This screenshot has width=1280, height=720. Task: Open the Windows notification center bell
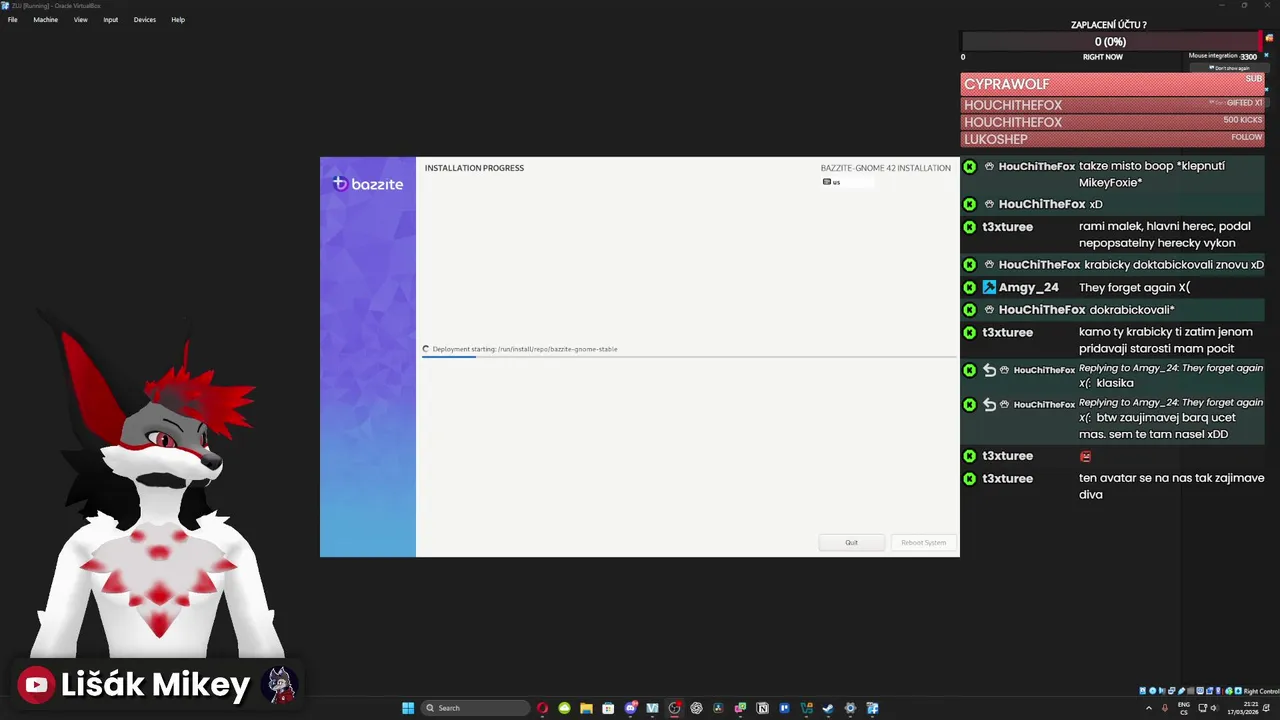(1267, 708)
